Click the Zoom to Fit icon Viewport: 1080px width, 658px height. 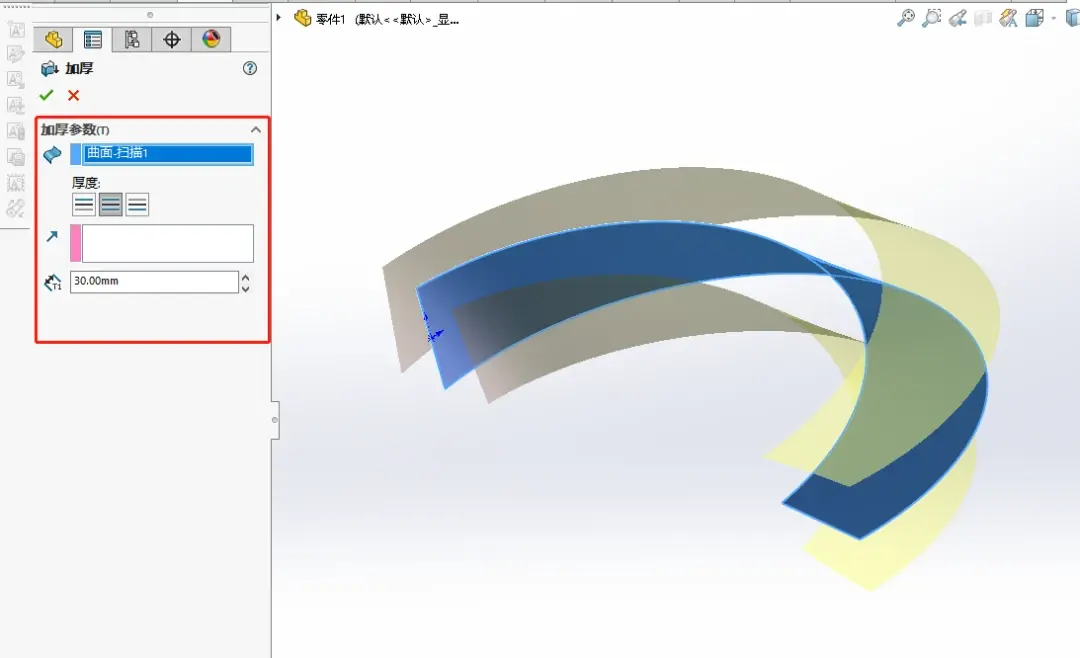click(x=906, y=18)
